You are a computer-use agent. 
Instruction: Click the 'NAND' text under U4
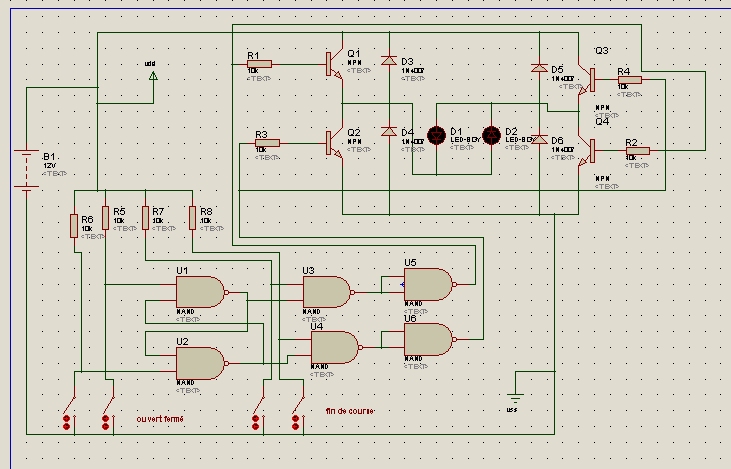pyautogui.click(x=319, y=367)
